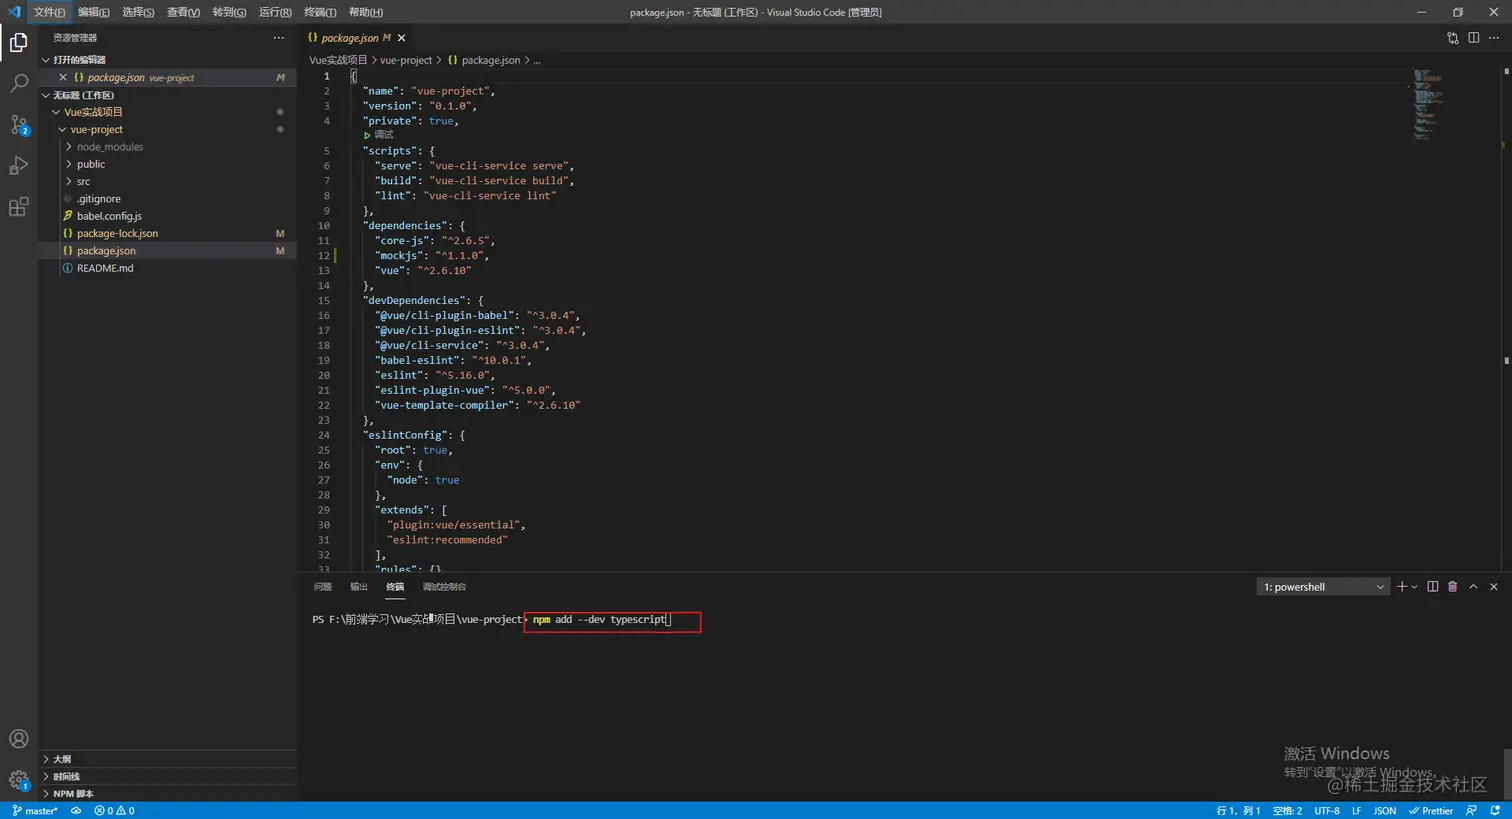The image size is (1512, 819).
Task: Maximize the terminal panel with the up chevron
Action: coord(1473,587)
